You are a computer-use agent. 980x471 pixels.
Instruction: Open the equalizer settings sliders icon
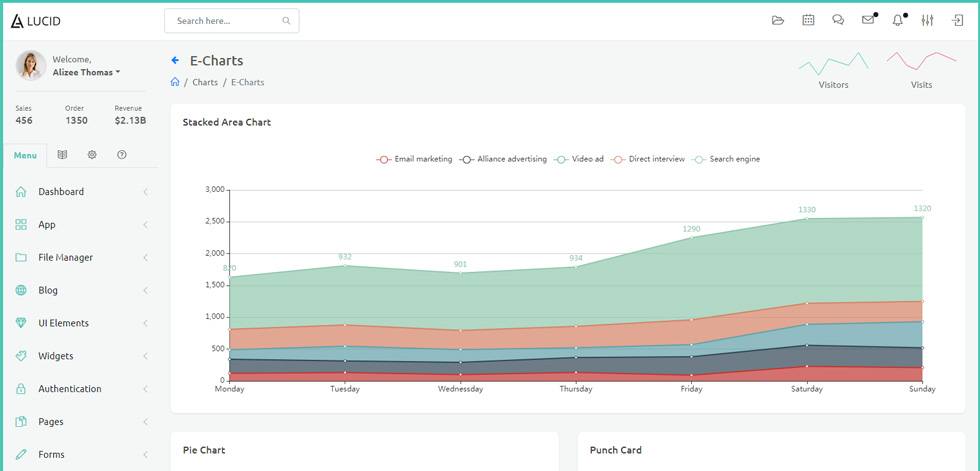click(x=928, y=21)
